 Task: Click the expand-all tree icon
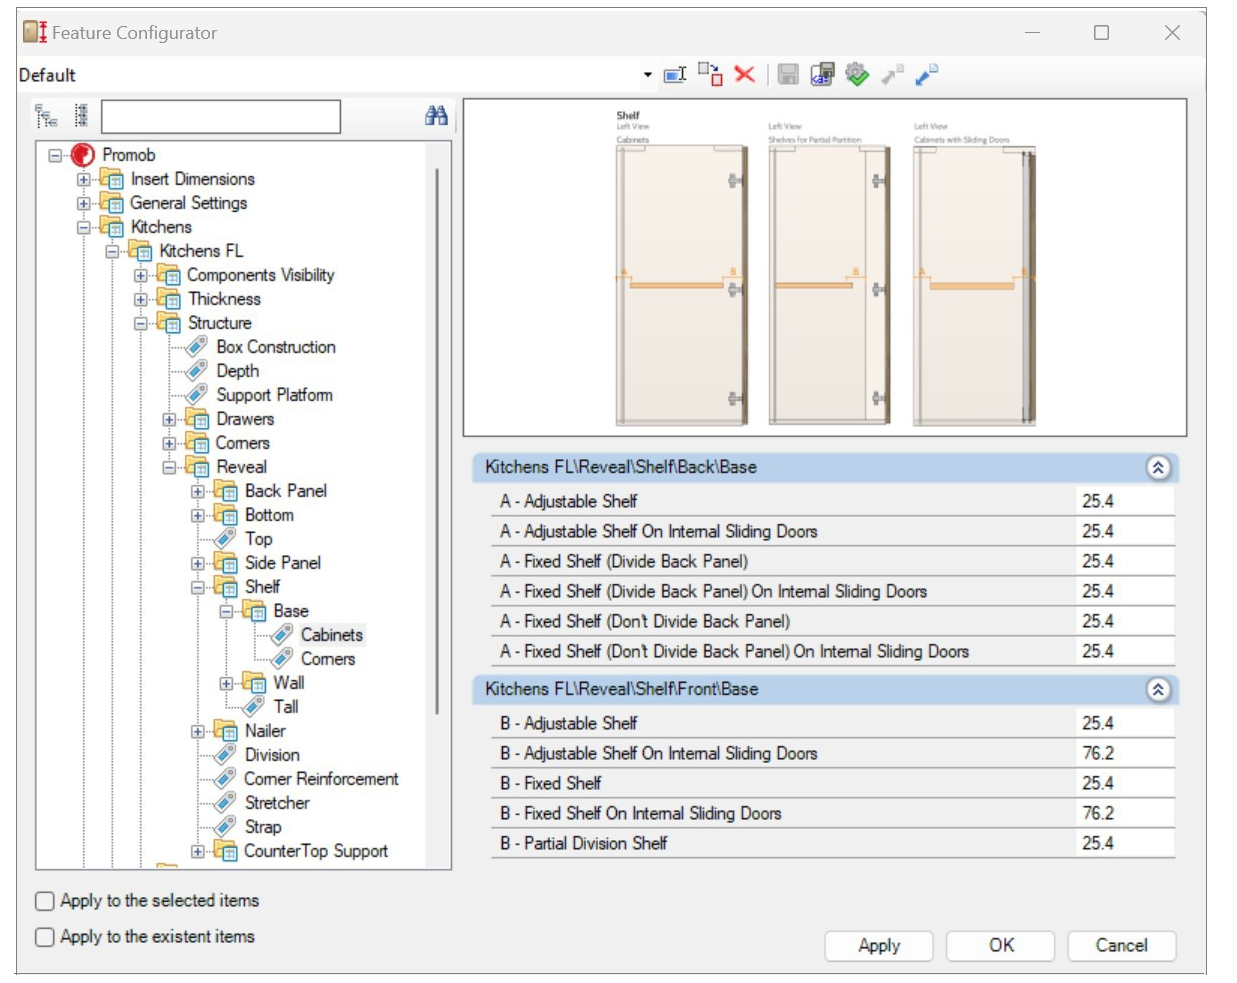pyautogui.click(x=46, y=116)
